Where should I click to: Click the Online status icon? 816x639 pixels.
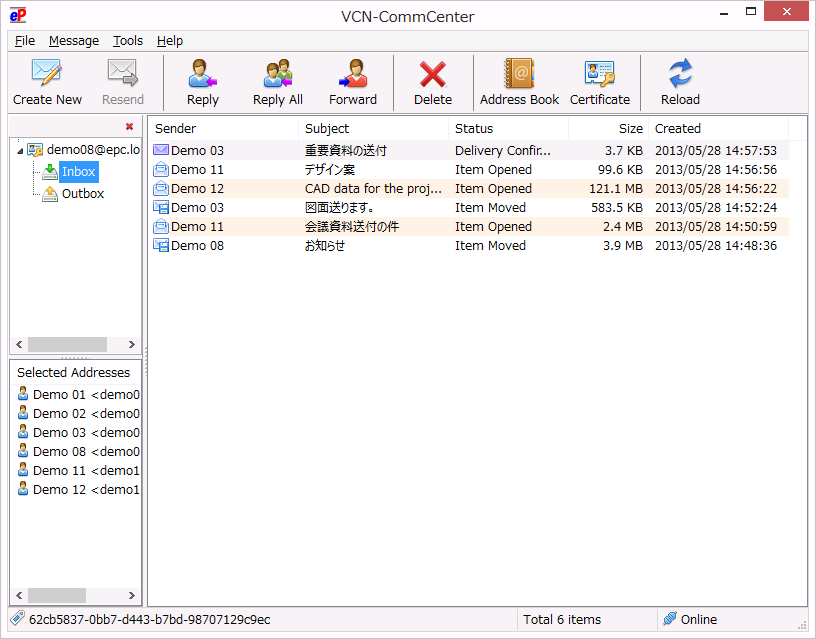tap(670, 619)
